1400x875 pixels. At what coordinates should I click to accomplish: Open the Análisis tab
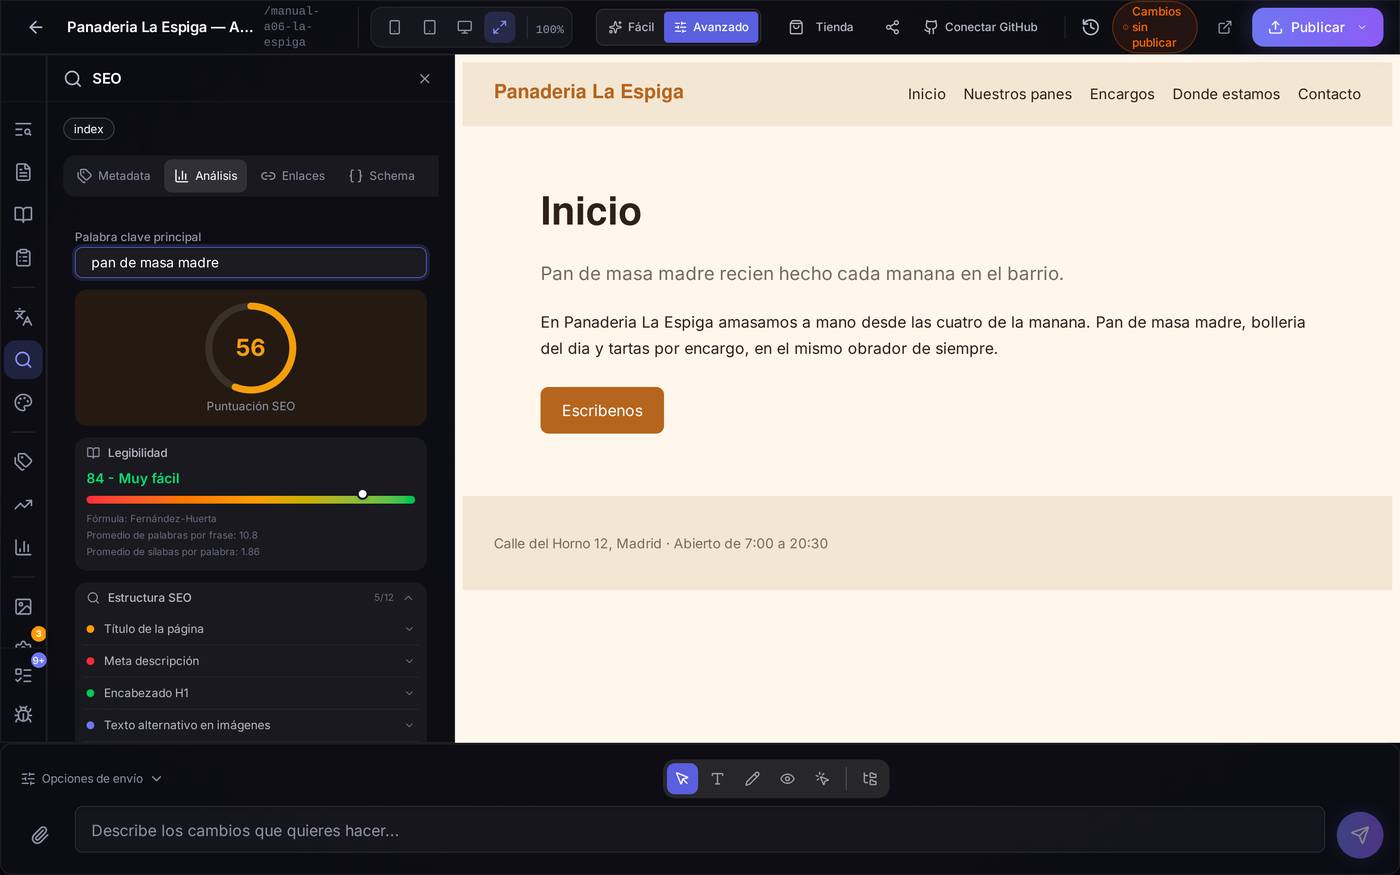[205, 176]
